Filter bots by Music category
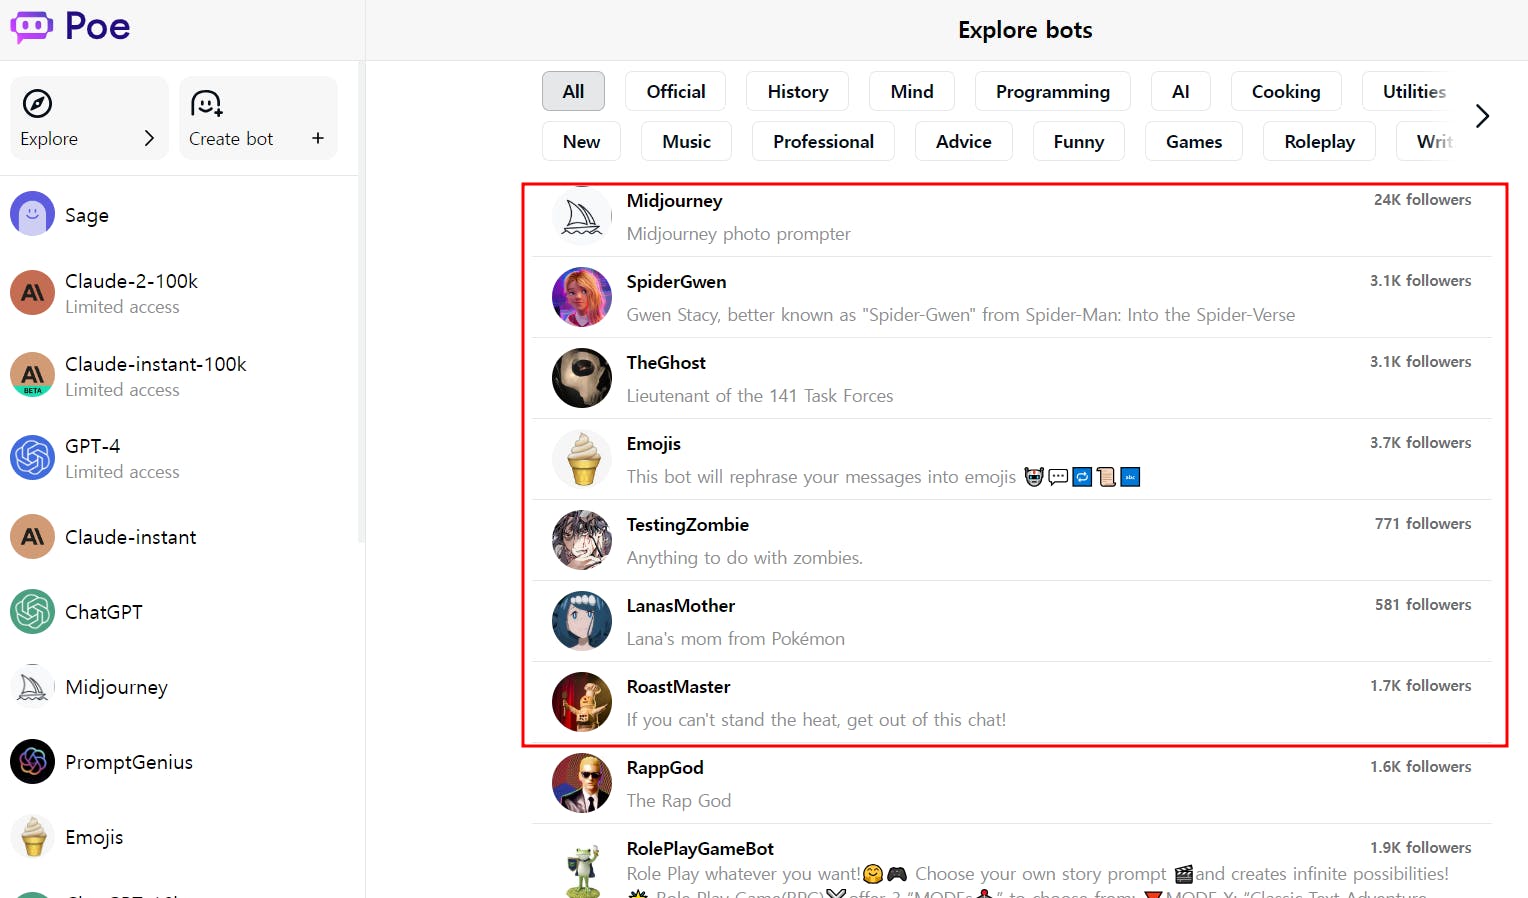 coord(687,141)
